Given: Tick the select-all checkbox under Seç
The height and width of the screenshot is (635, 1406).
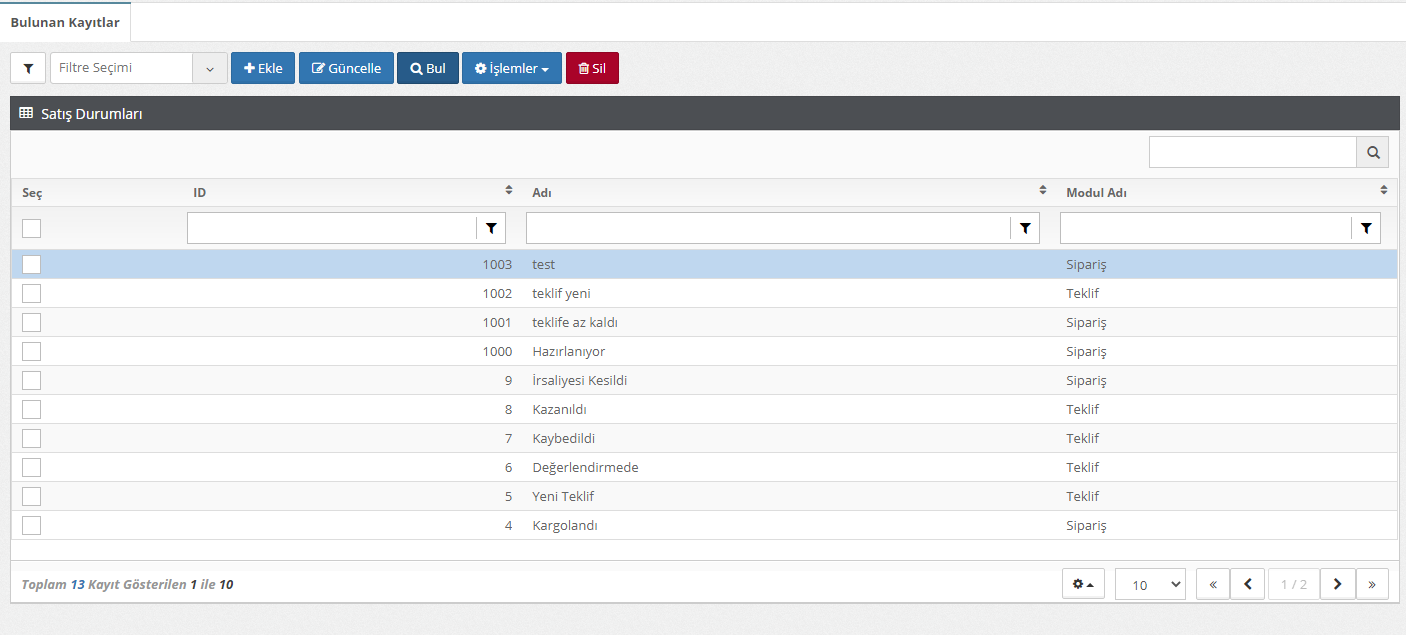Looking at the screenshot, I should pyautogui.click(x=32, y=228).
